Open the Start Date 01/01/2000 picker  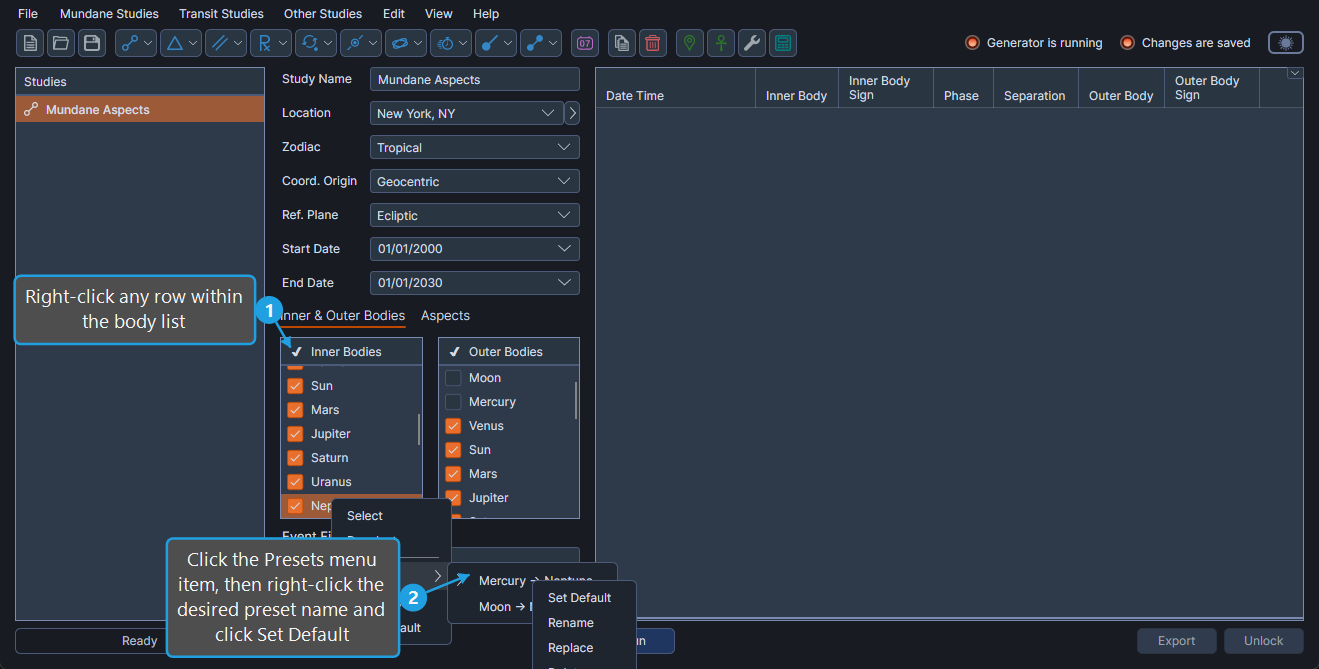click(475, 249)
